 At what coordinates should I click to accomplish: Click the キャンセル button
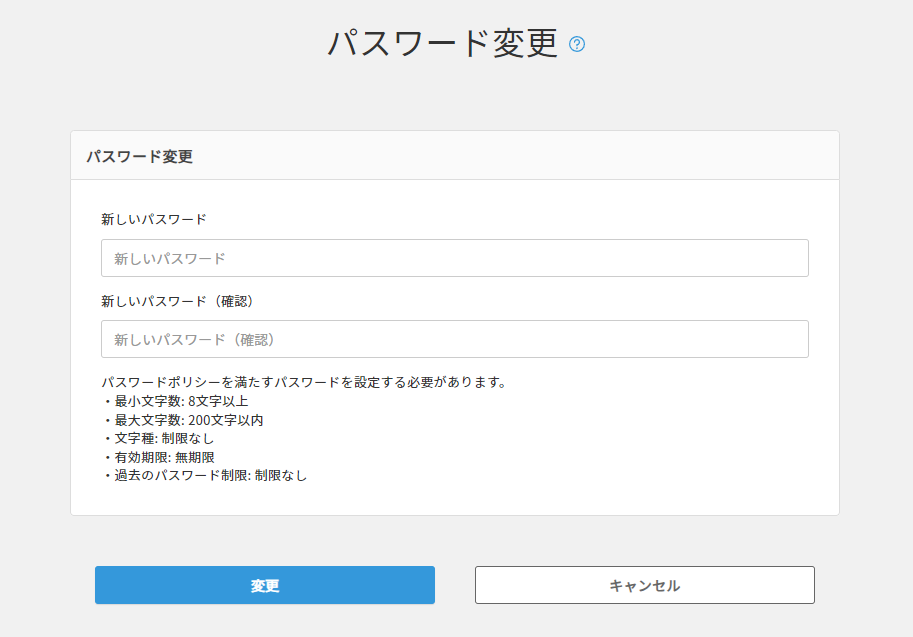click(645, 585)
